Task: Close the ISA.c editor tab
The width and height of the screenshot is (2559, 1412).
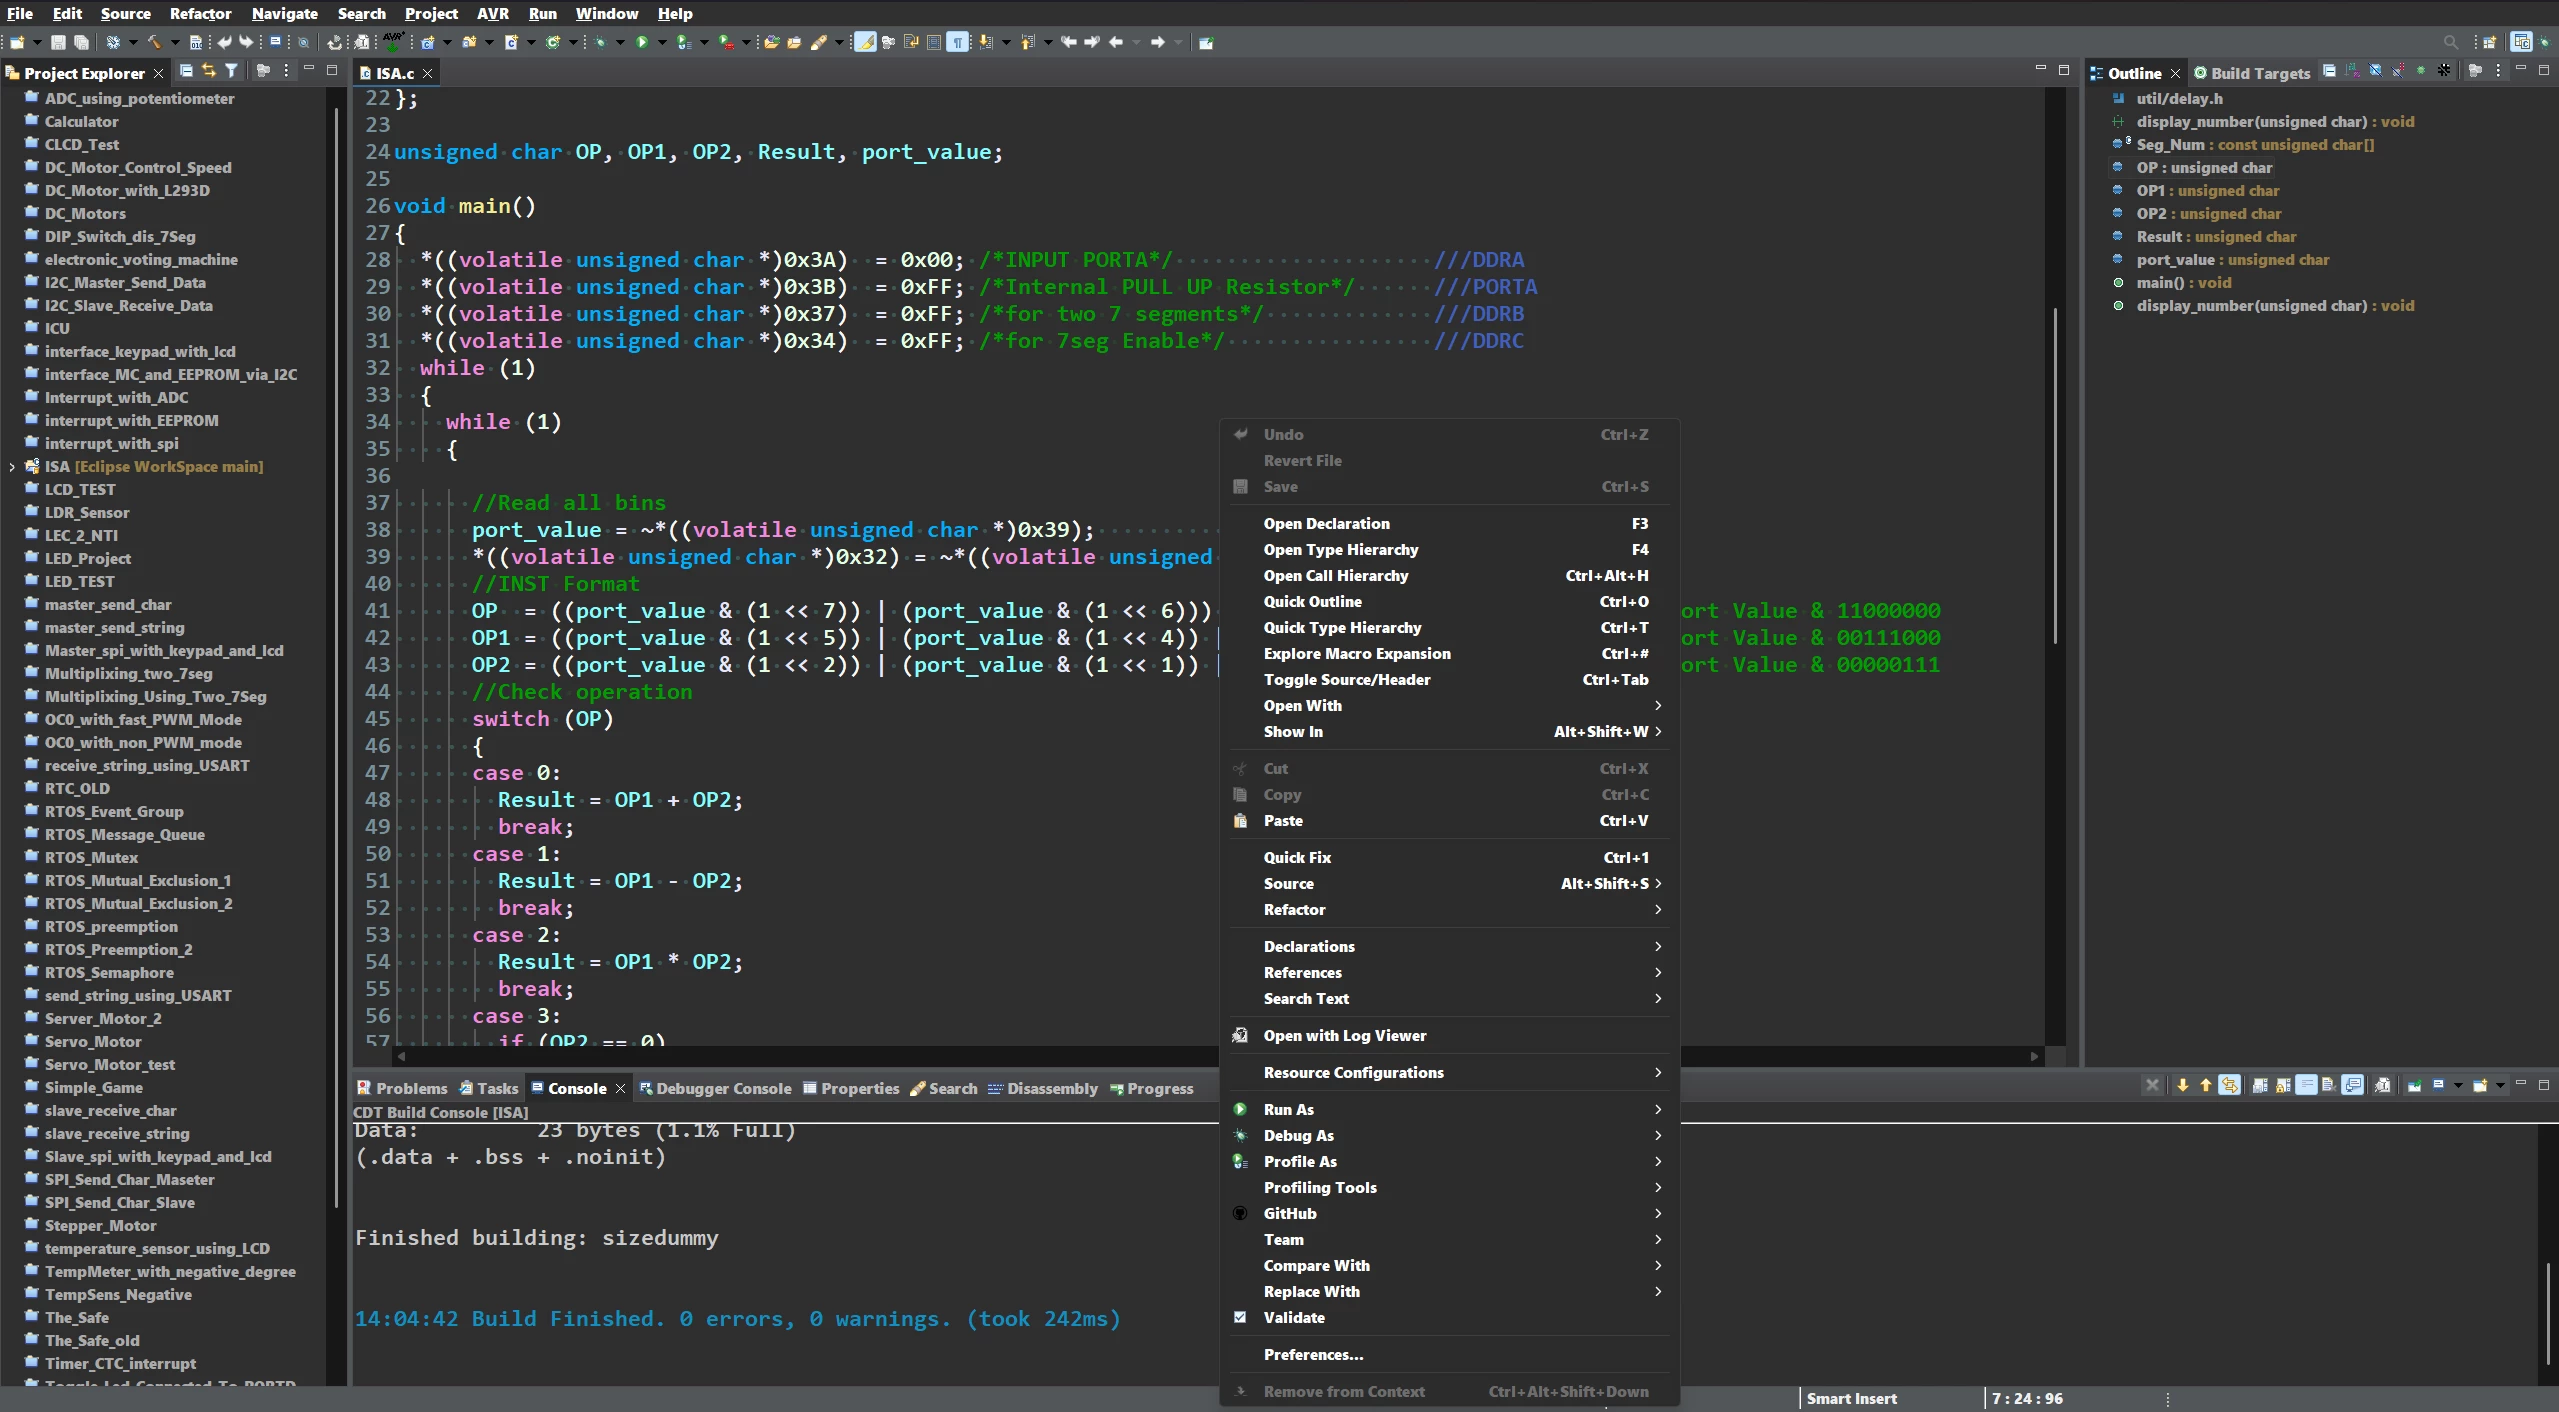Action: [427, 73]
